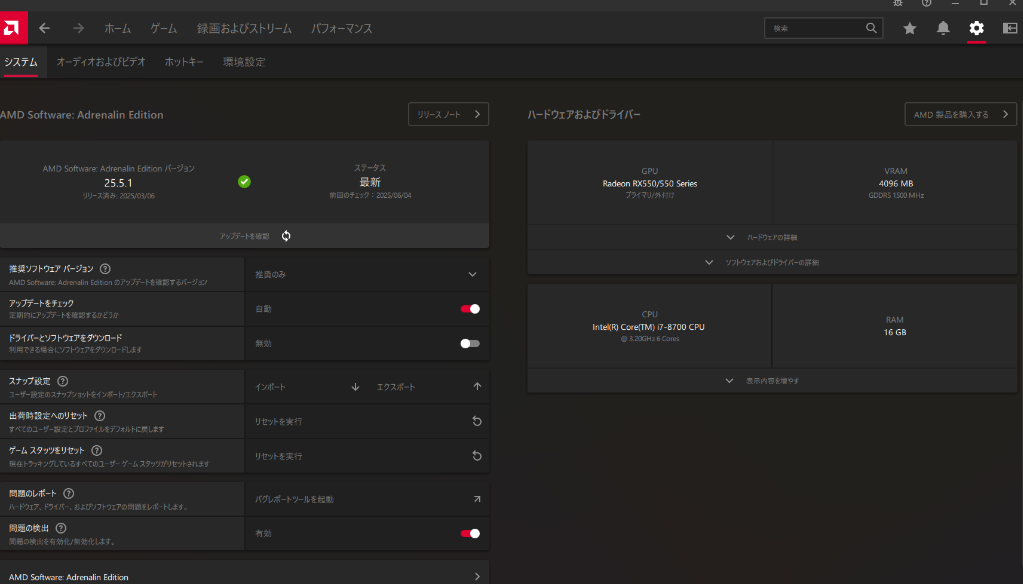Open the ホーム menu
The height and width of the screenshot is (584, 1023).
point(117,28)
